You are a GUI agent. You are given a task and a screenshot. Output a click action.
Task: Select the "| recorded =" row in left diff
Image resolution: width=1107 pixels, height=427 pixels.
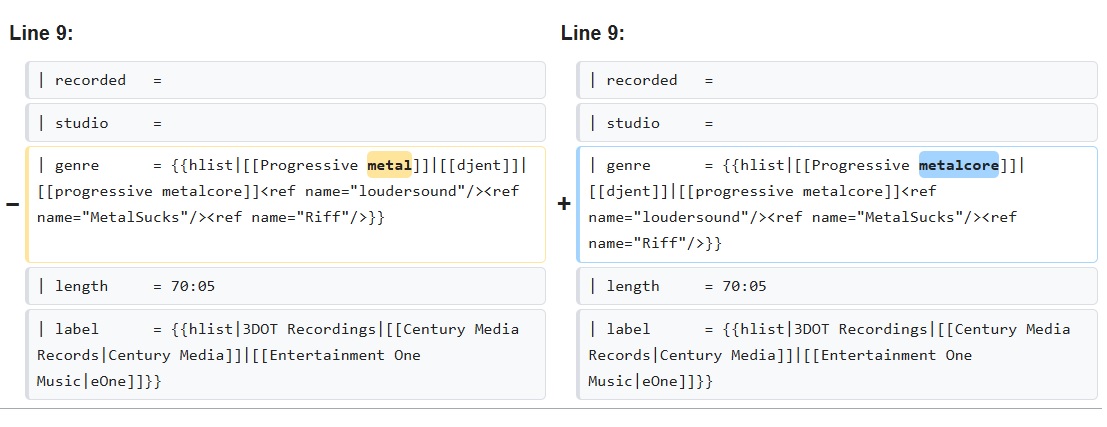pos(285,80)
